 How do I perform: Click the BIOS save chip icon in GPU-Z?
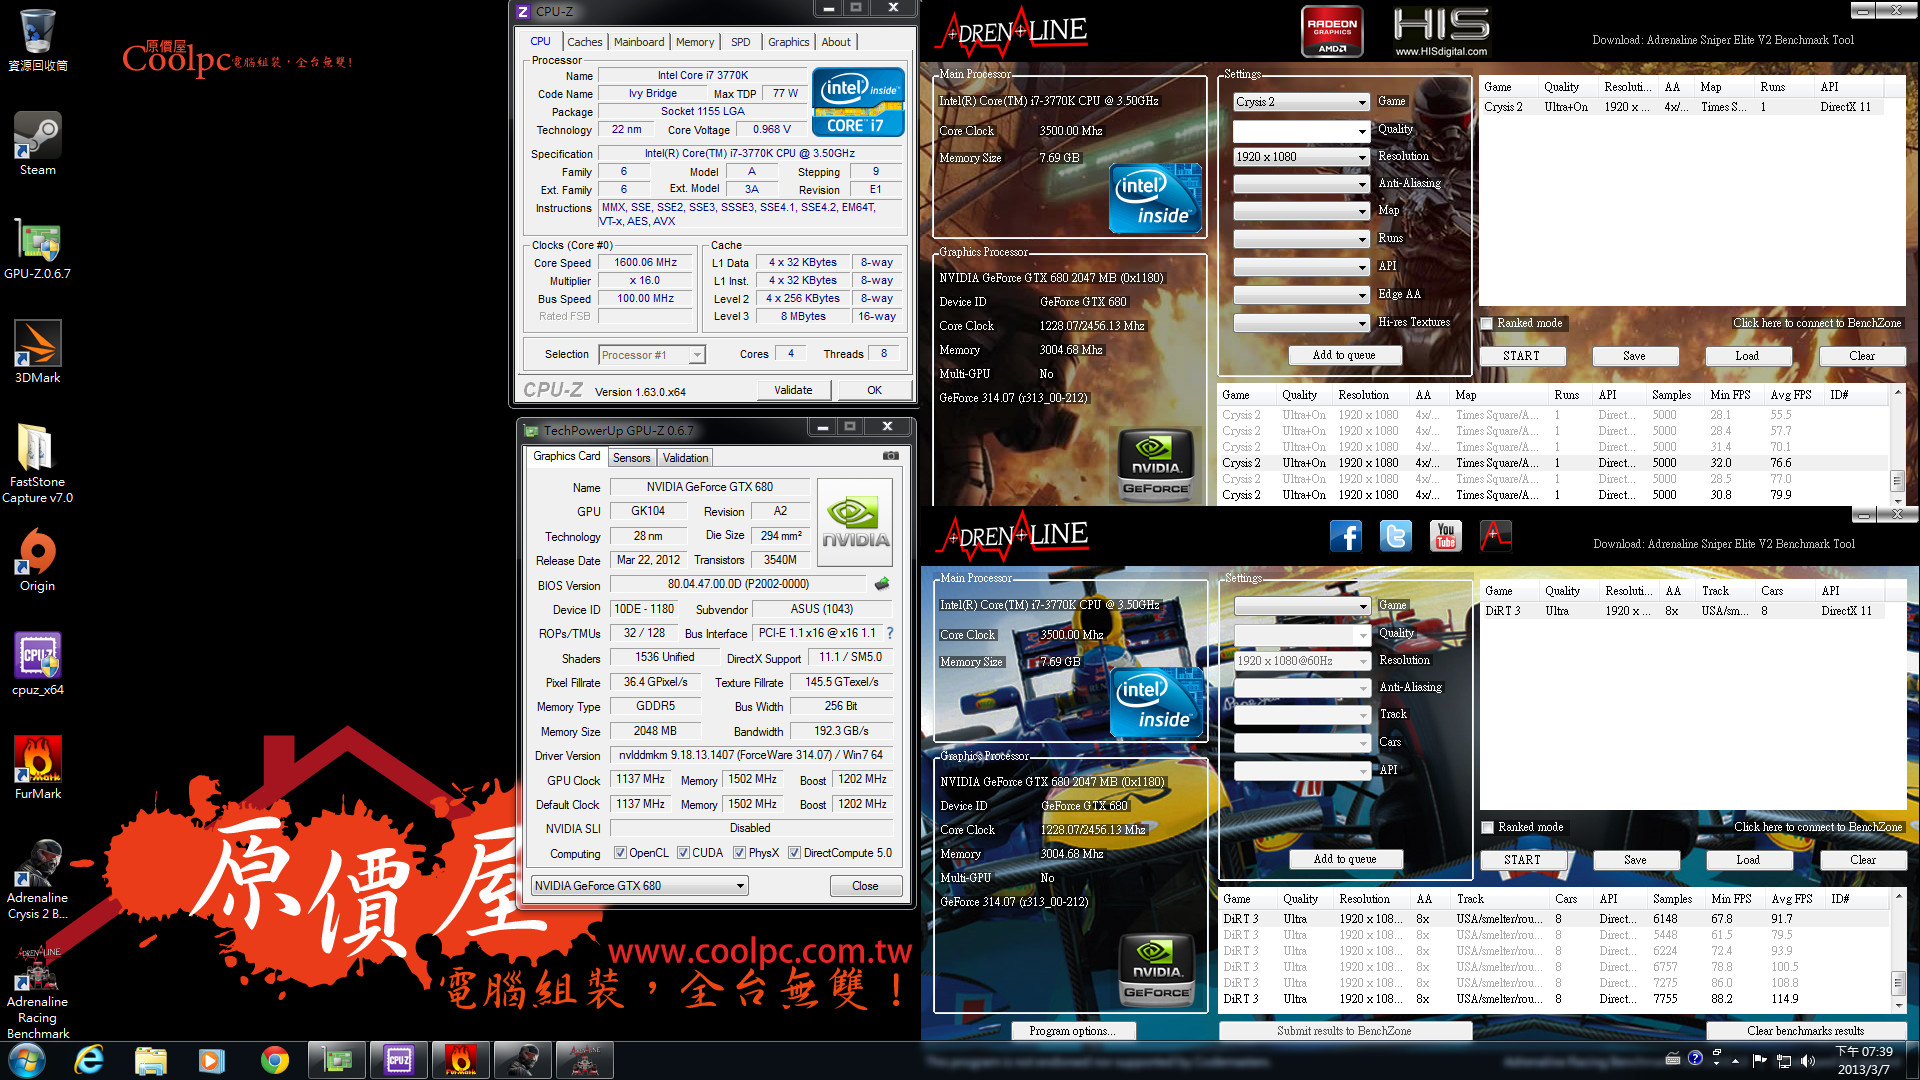882,584
